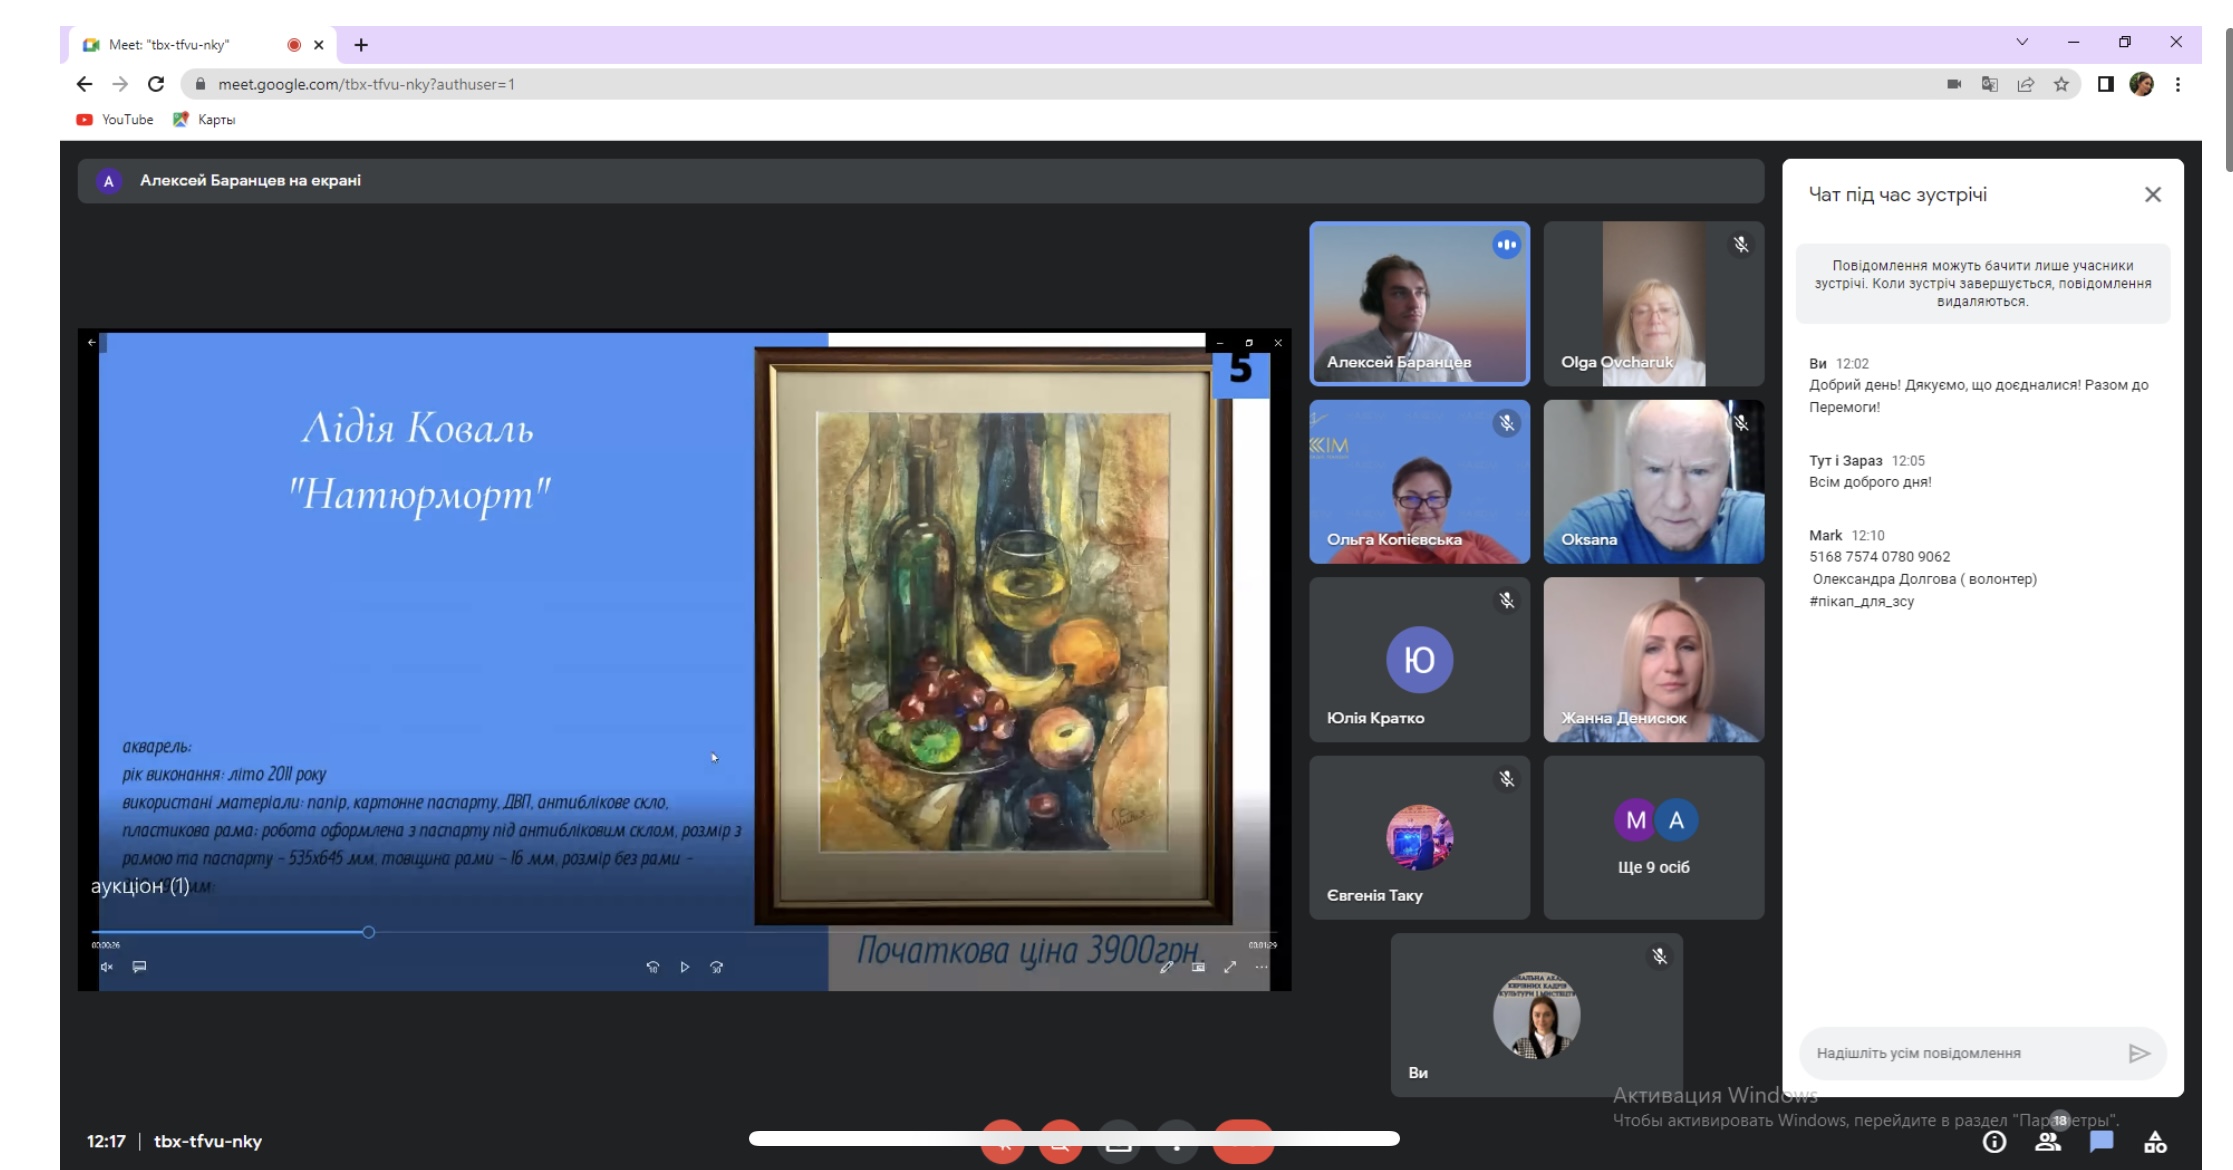
Task: Open the Translate page icon
Action: 1990,85
